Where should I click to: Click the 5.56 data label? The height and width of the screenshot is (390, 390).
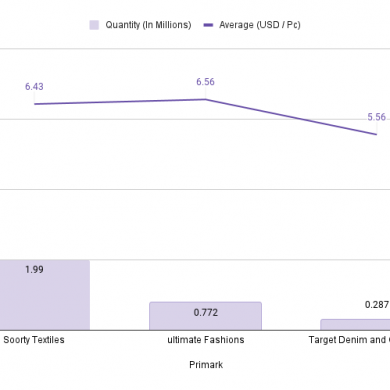(376, 117)
